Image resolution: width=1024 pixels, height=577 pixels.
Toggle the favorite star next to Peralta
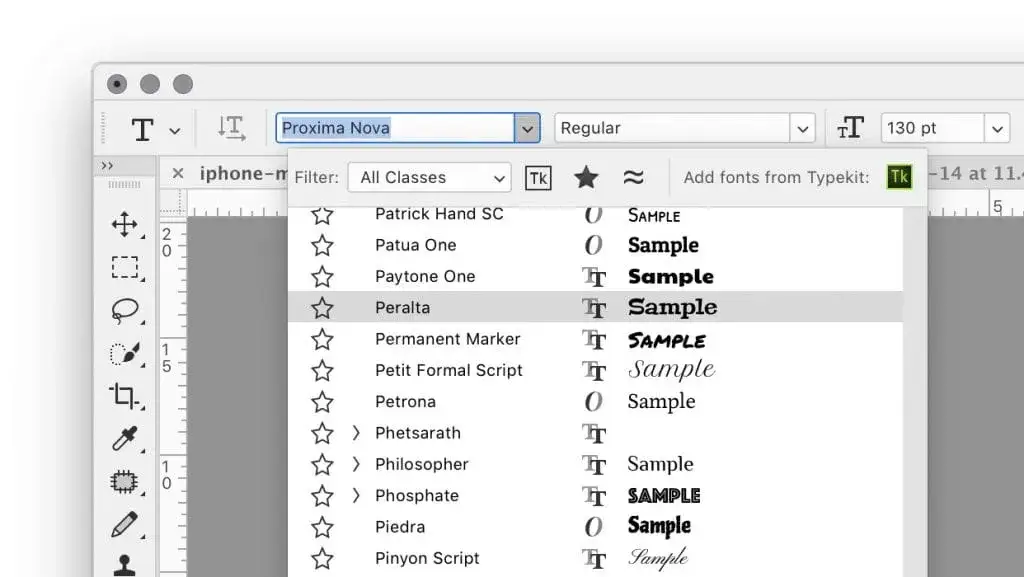tap(322, 308)
